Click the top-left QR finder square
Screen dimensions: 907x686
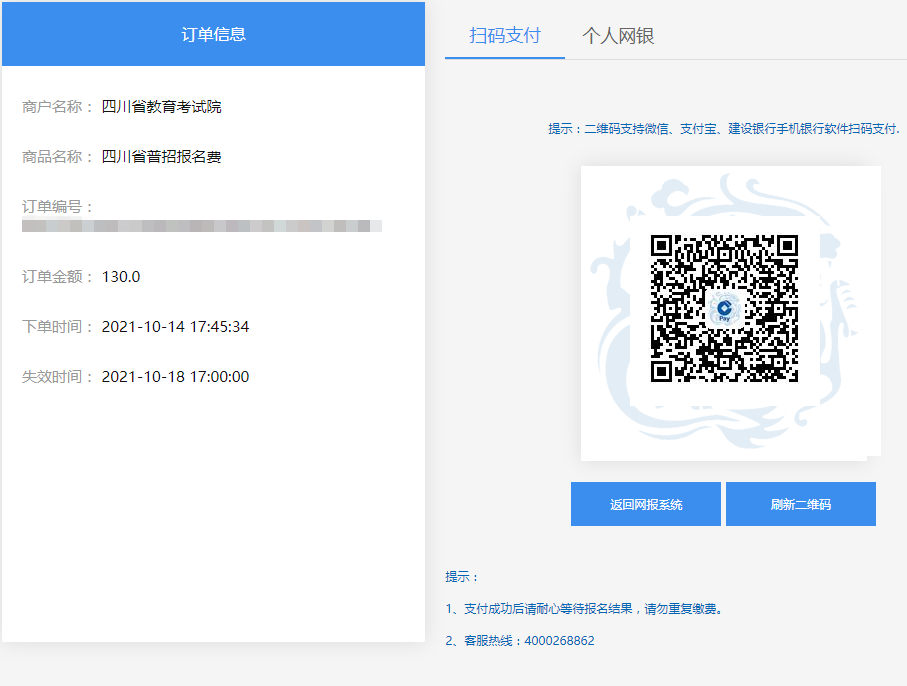coord(661,245)
